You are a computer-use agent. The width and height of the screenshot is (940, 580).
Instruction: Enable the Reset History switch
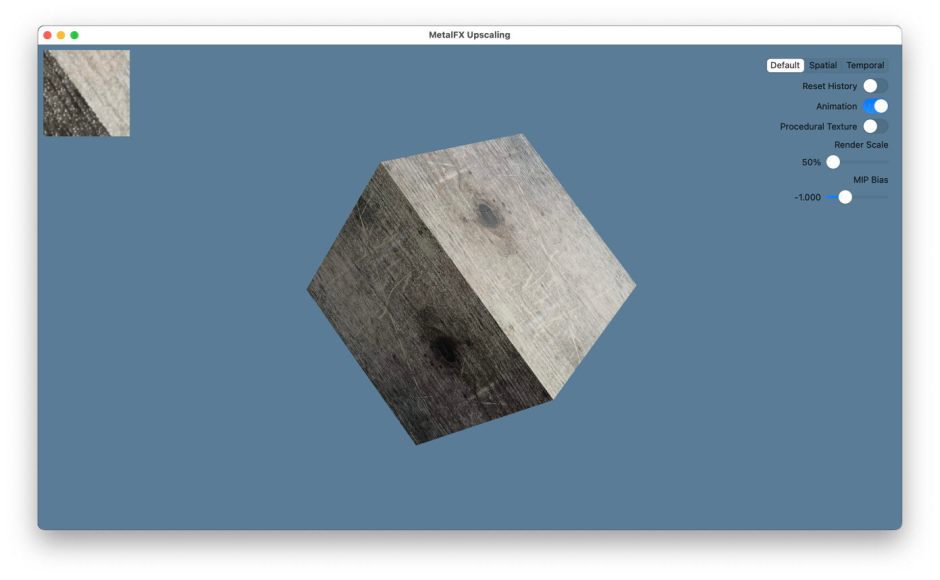click(x=875, y=86)
